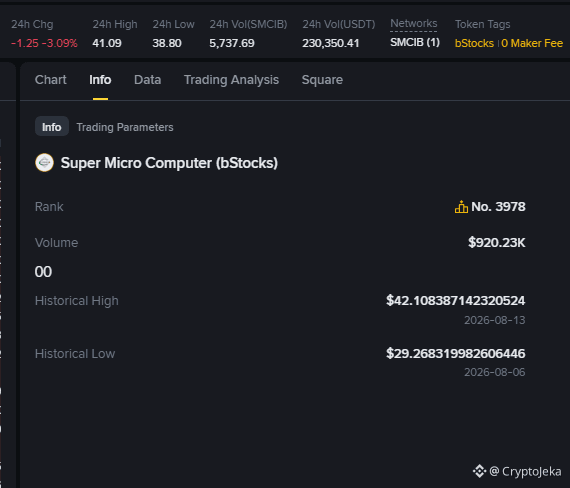Image resolution: width=570 pixels, height=488 pixels.
Task: Click the Binance Square watermark icon
Action: 479,471
